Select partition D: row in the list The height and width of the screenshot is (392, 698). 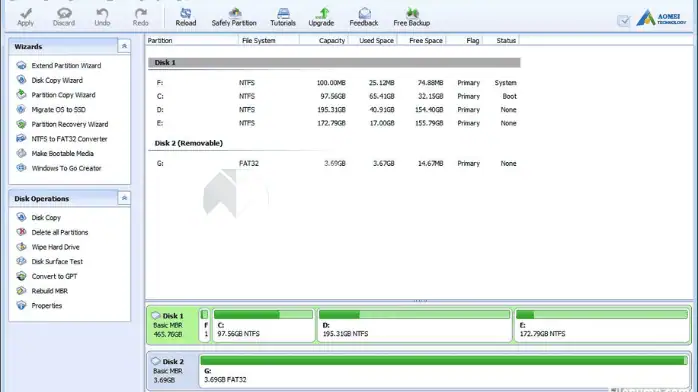pos(334,109)
